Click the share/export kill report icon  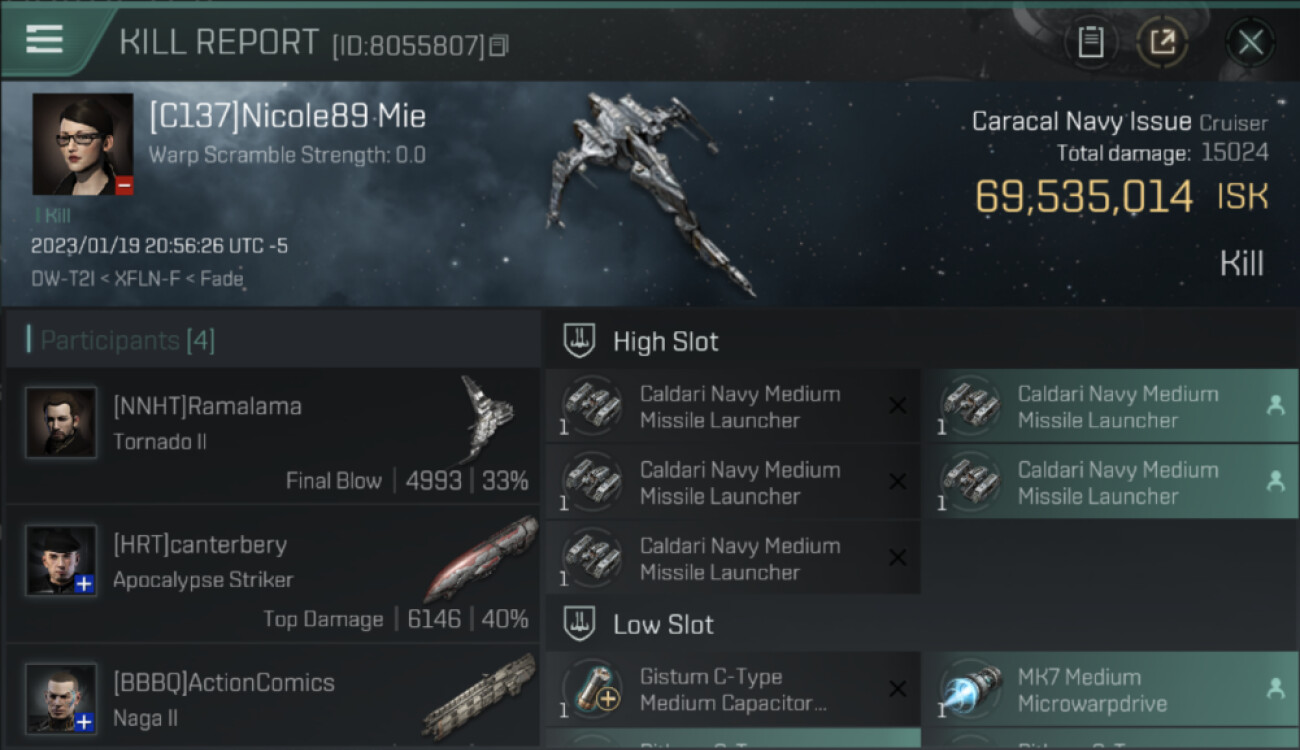coord(1161,42)
